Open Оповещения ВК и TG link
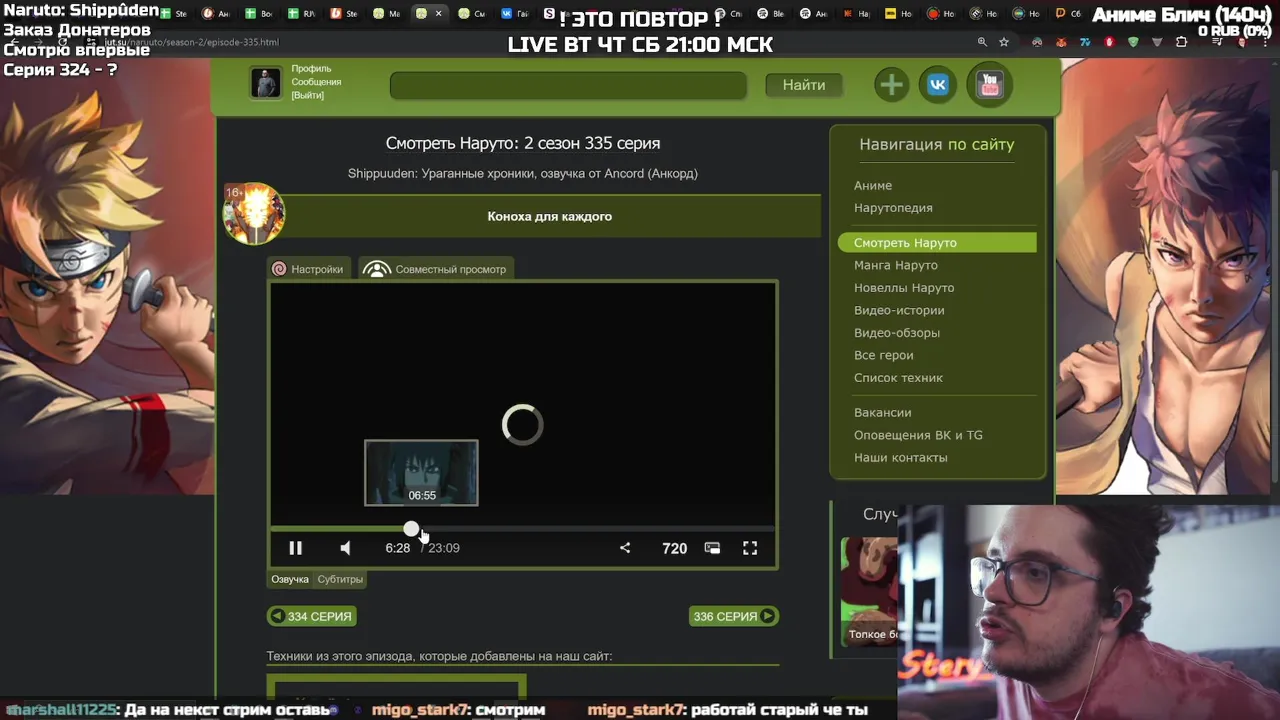 918,435
